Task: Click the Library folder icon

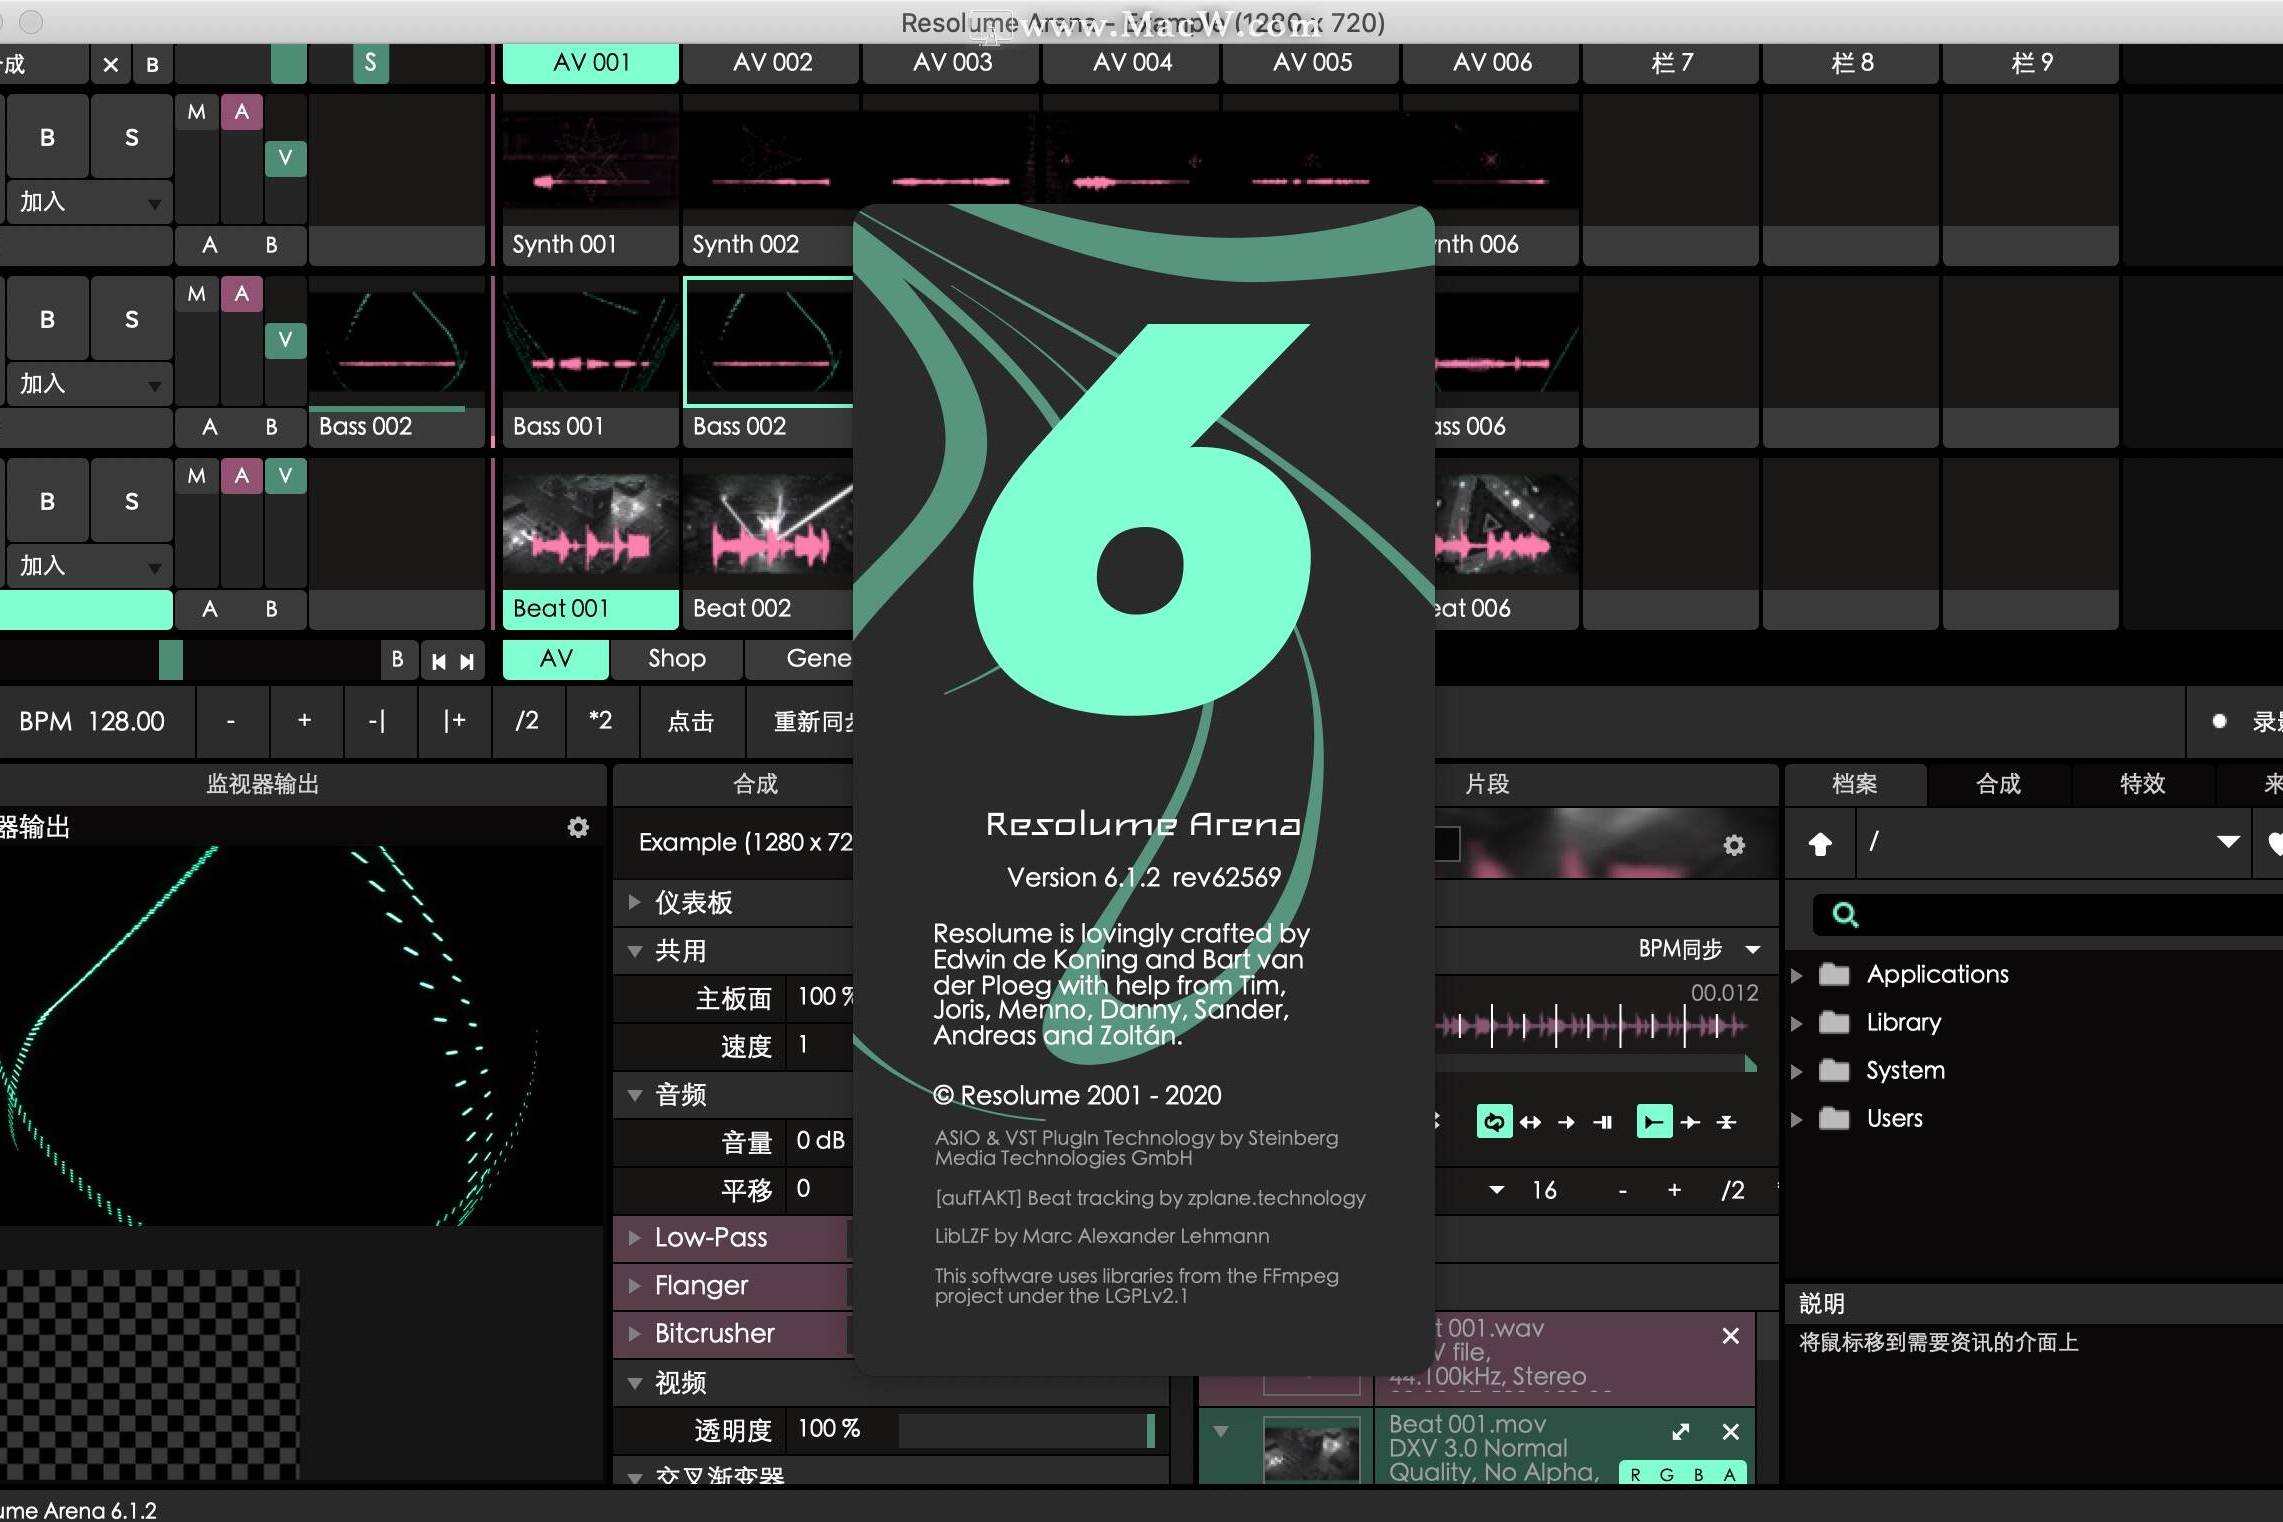Action: pyautogui.click(x=1834, y=1022)
